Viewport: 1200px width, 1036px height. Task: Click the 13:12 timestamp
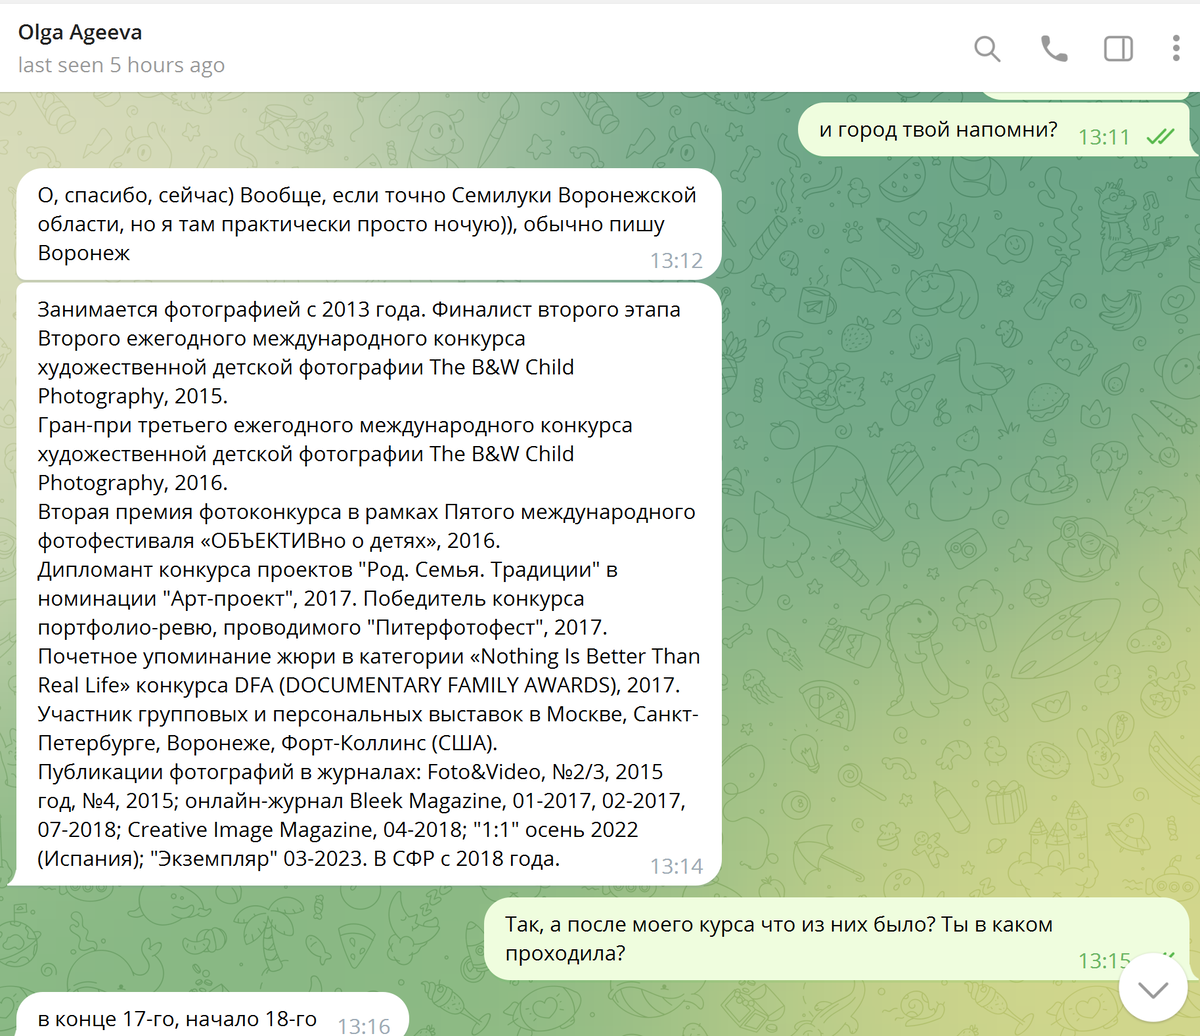coord(676,261)
